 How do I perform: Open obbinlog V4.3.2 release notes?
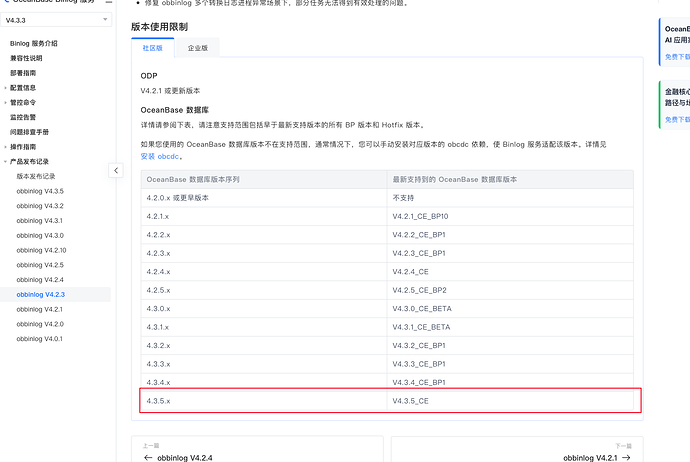coord(40,206)
